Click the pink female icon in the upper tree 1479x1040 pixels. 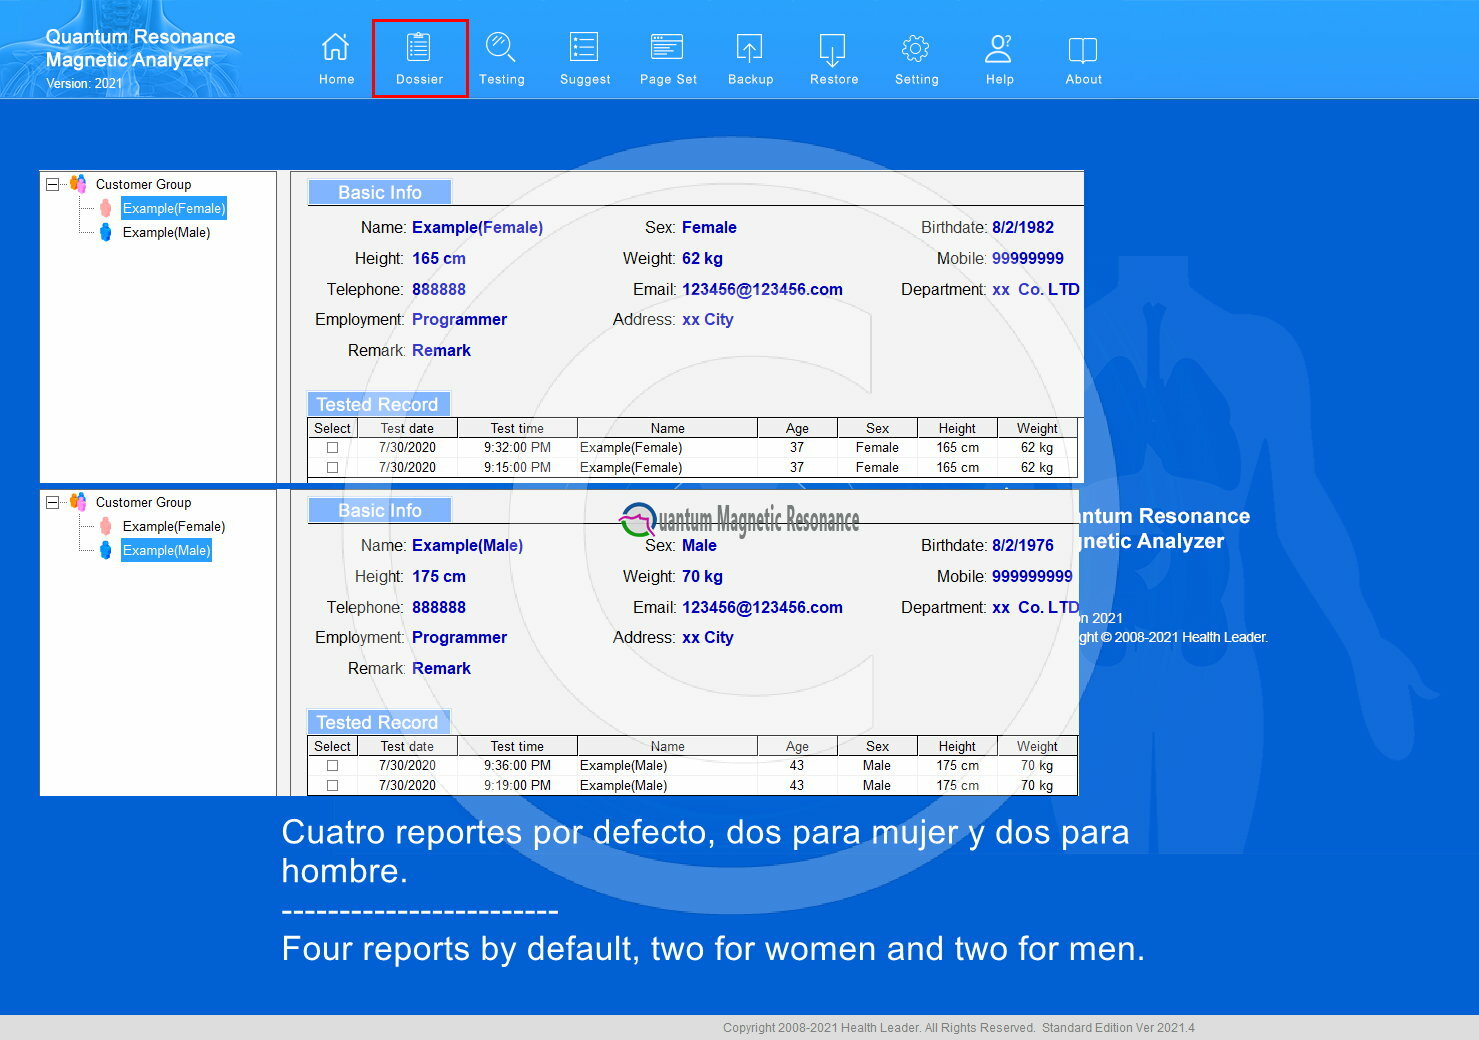[105, 208]
